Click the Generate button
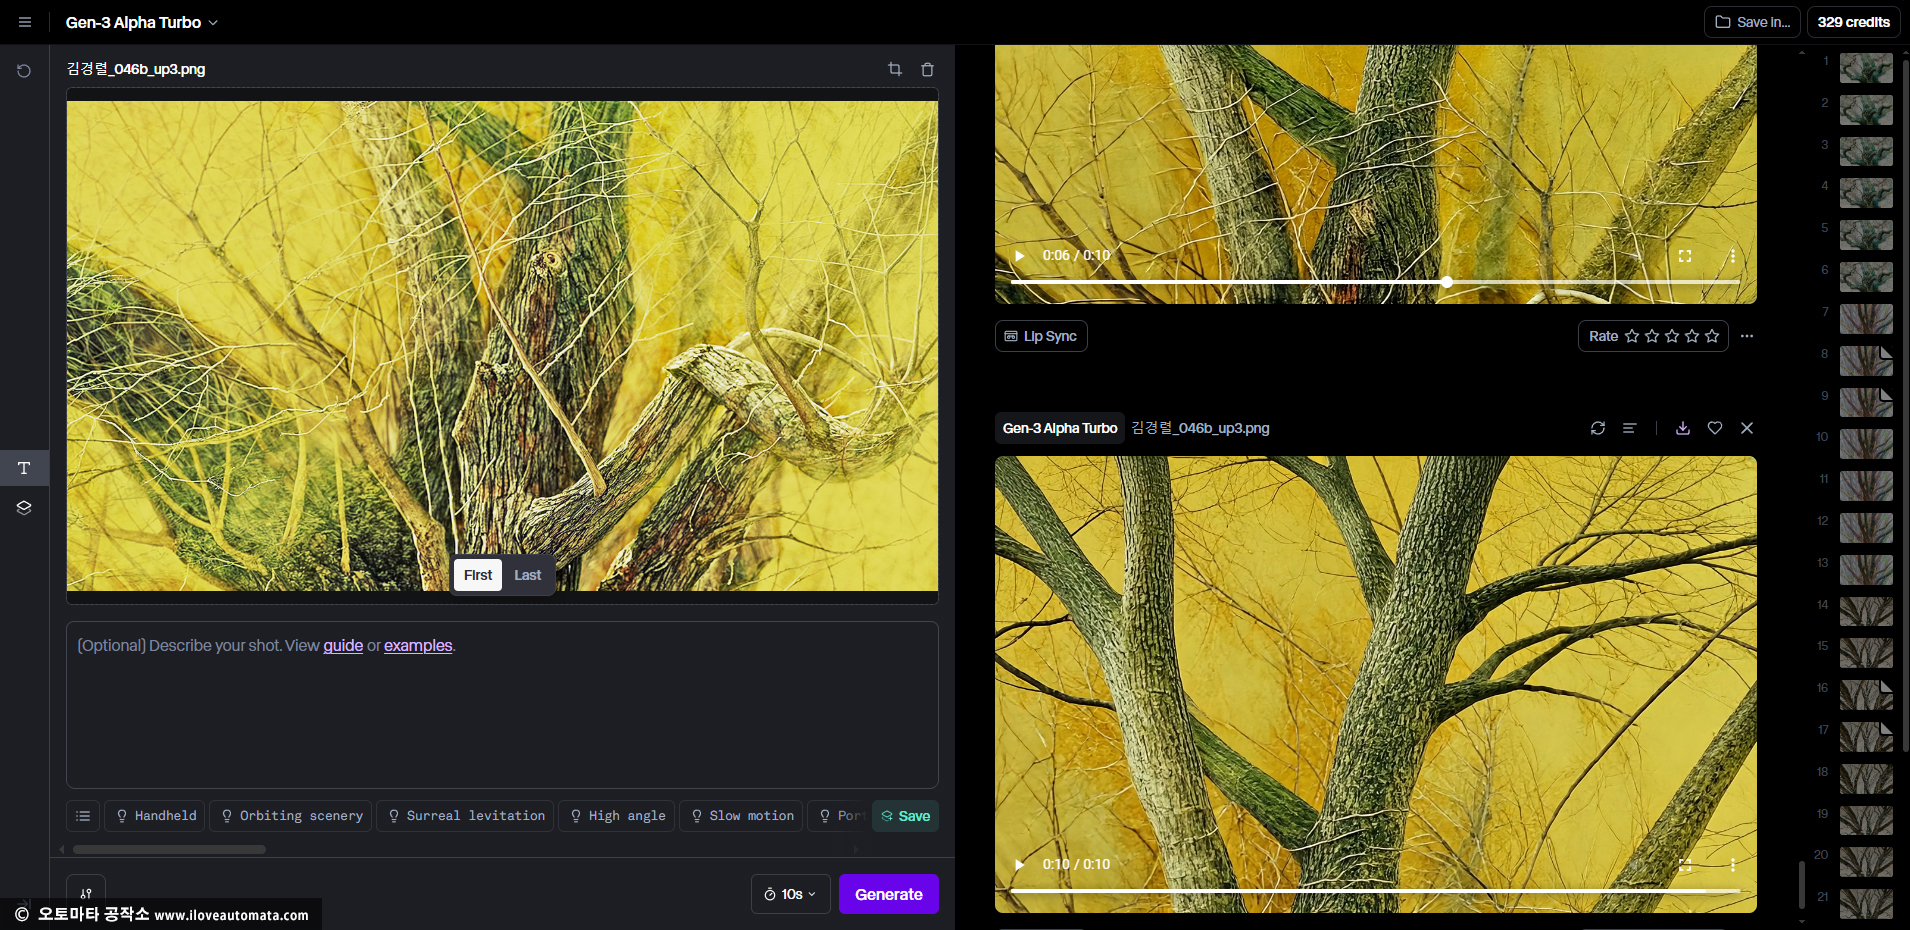Screen dimensions: 1910x930 [888, 894]
